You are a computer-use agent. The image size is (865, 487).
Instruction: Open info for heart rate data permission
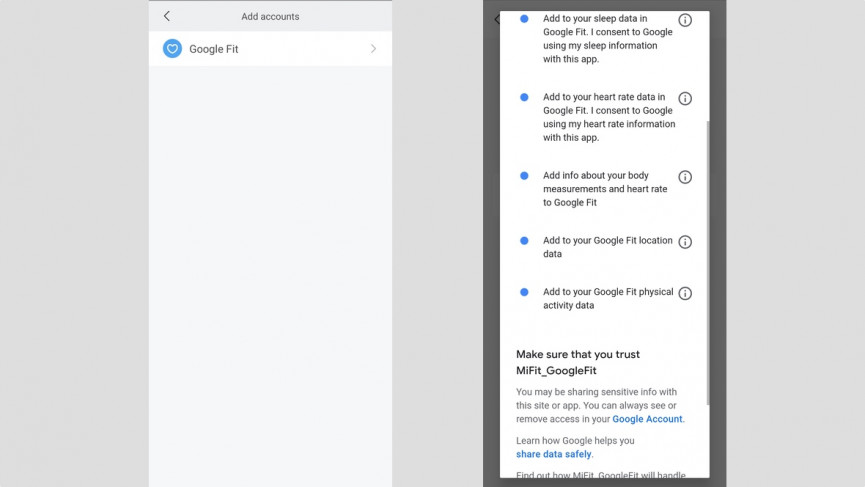685,98
